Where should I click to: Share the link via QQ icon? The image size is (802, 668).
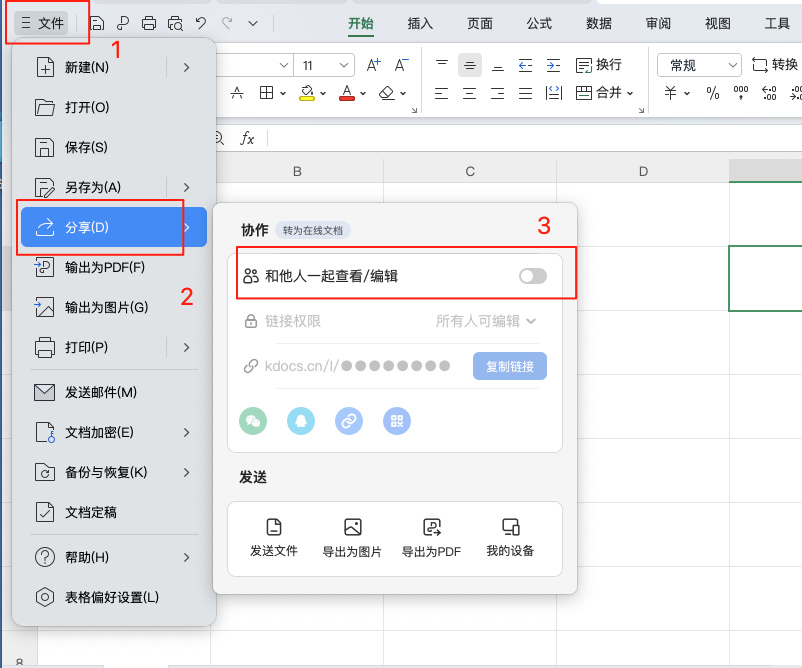301,421
